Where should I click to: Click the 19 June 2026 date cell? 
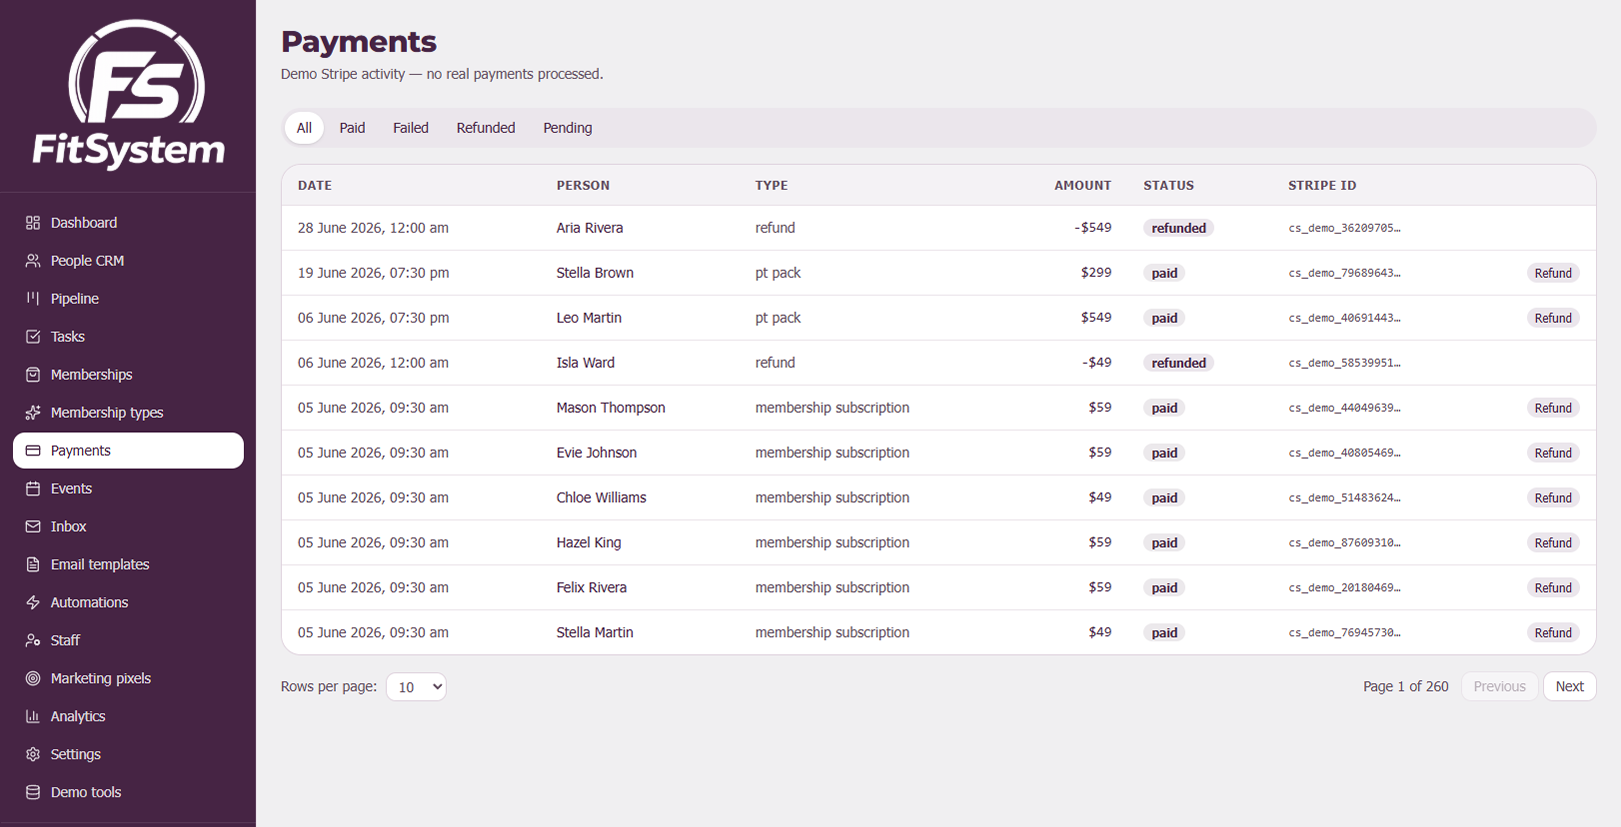[373, 273]
